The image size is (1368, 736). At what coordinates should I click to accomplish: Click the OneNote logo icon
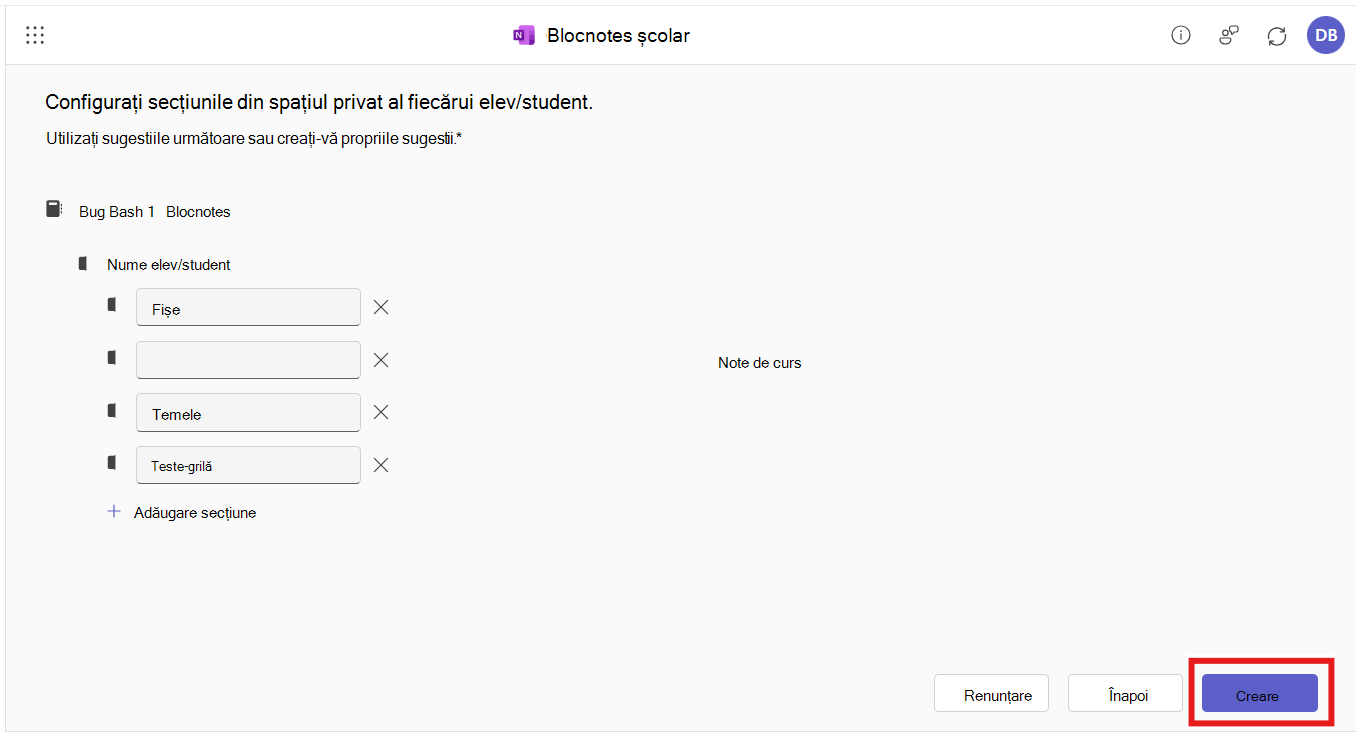click(x=524, y=36)
